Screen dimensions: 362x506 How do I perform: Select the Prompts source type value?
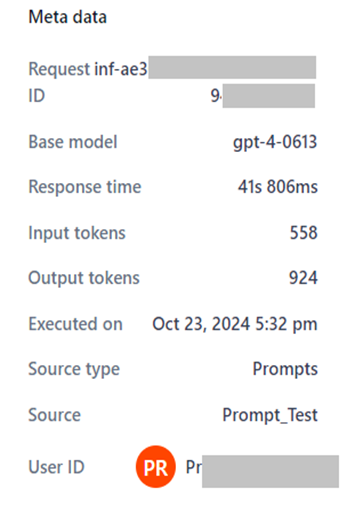coord(285,369)
